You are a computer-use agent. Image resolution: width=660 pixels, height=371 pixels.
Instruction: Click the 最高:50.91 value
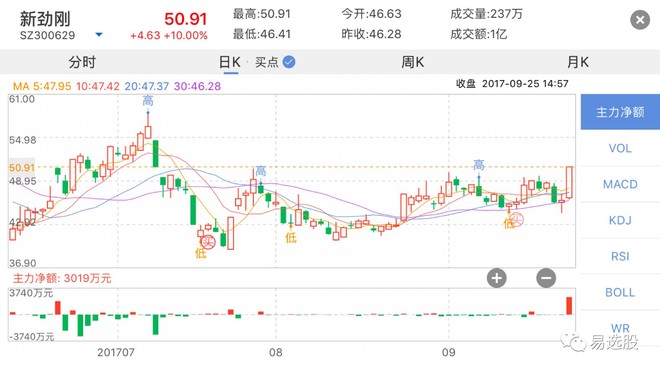coord(262,14)
